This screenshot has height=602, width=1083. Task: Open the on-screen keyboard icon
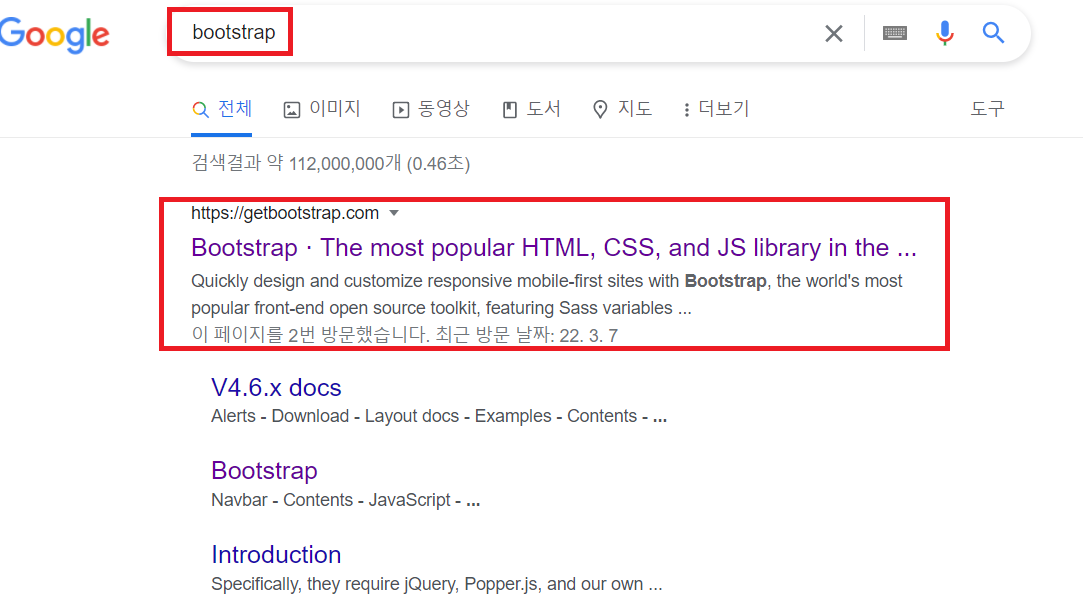coord(894,33)
